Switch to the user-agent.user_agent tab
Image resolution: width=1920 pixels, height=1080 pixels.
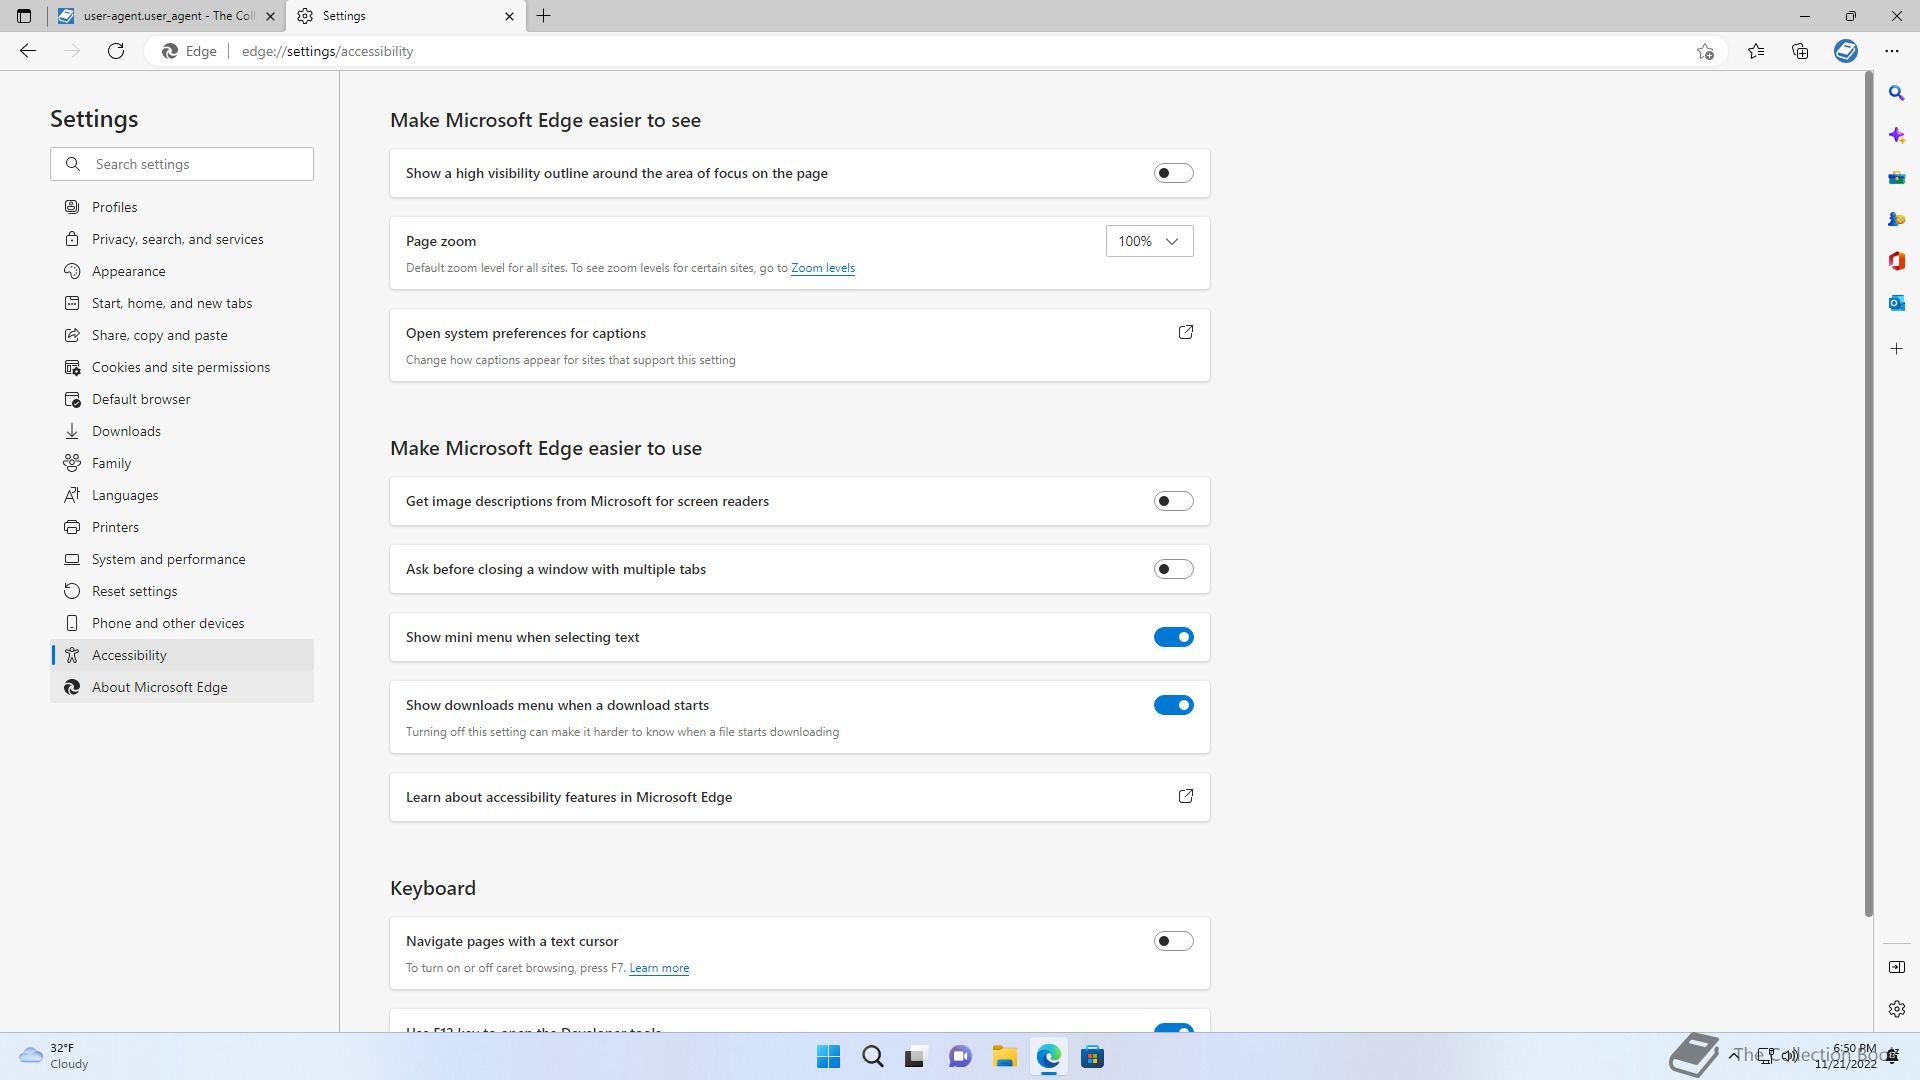tap(165, 16)
